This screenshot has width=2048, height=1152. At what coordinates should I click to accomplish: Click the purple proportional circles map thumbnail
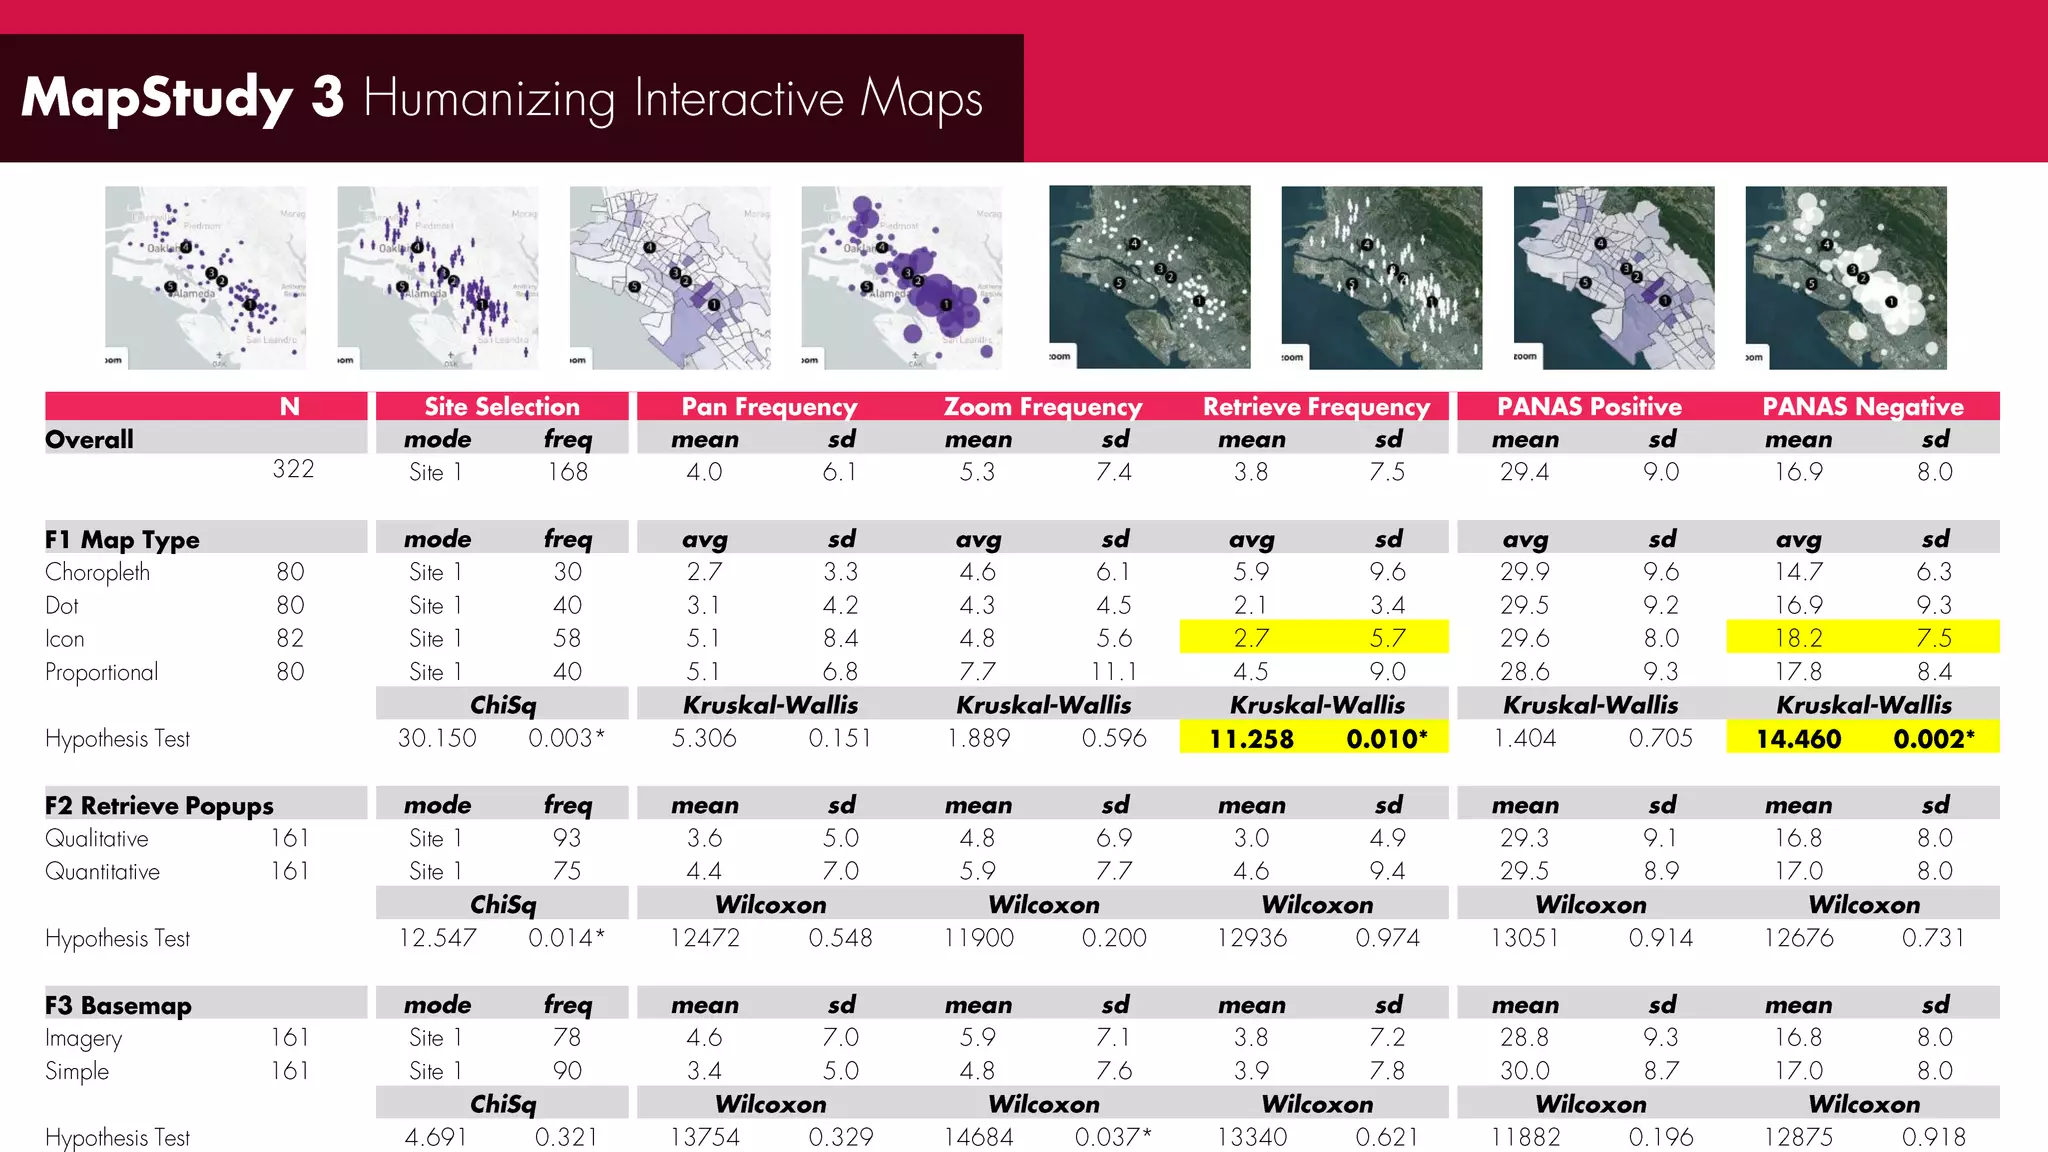click(901, 277)
